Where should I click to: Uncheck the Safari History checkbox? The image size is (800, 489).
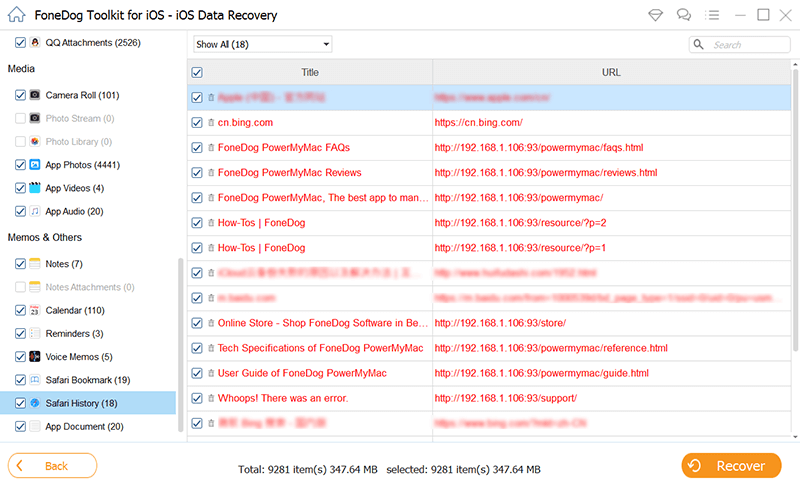point(20,403)
